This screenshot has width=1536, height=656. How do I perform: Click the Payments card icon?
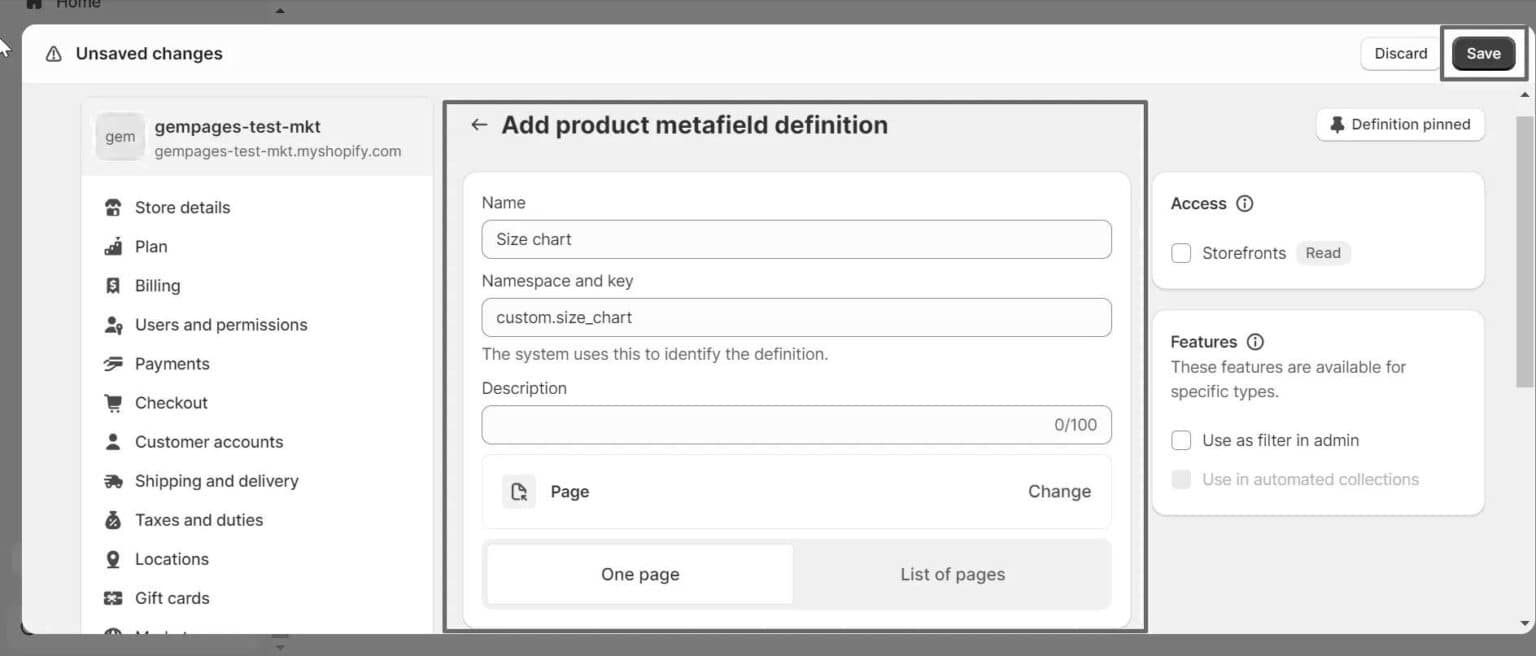(113, 364)
